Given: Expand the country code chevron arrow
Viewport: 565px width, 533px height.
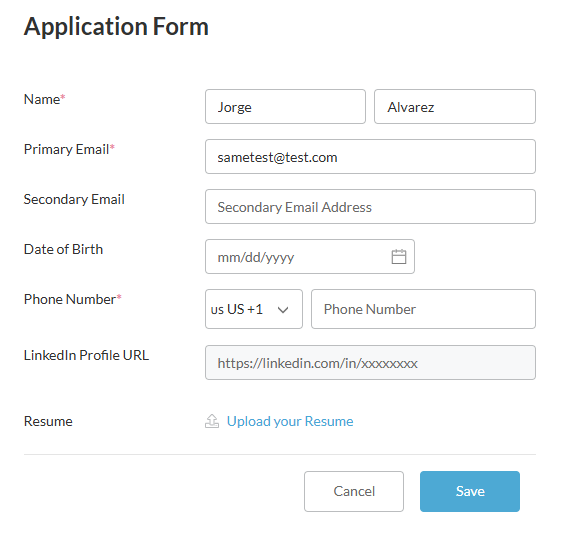Looking at the screenshot, I should click(x=283, y=310).
